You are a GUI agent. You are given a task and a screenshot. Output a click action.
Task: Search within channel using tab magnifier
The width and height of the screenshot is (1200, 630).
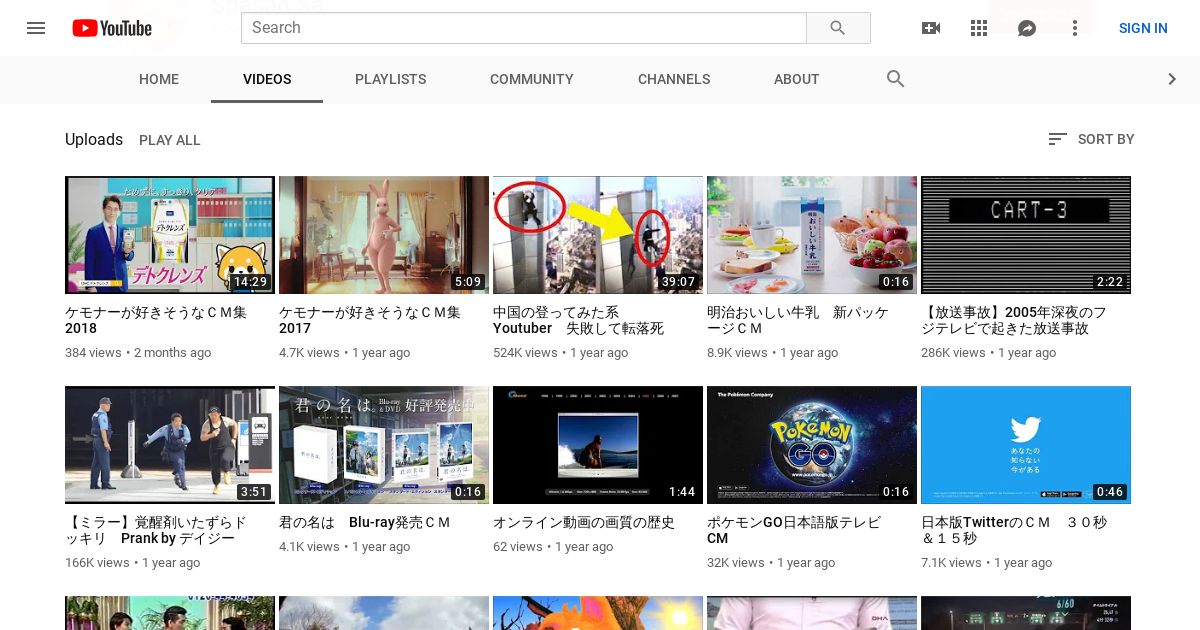(x=896, y=79)
